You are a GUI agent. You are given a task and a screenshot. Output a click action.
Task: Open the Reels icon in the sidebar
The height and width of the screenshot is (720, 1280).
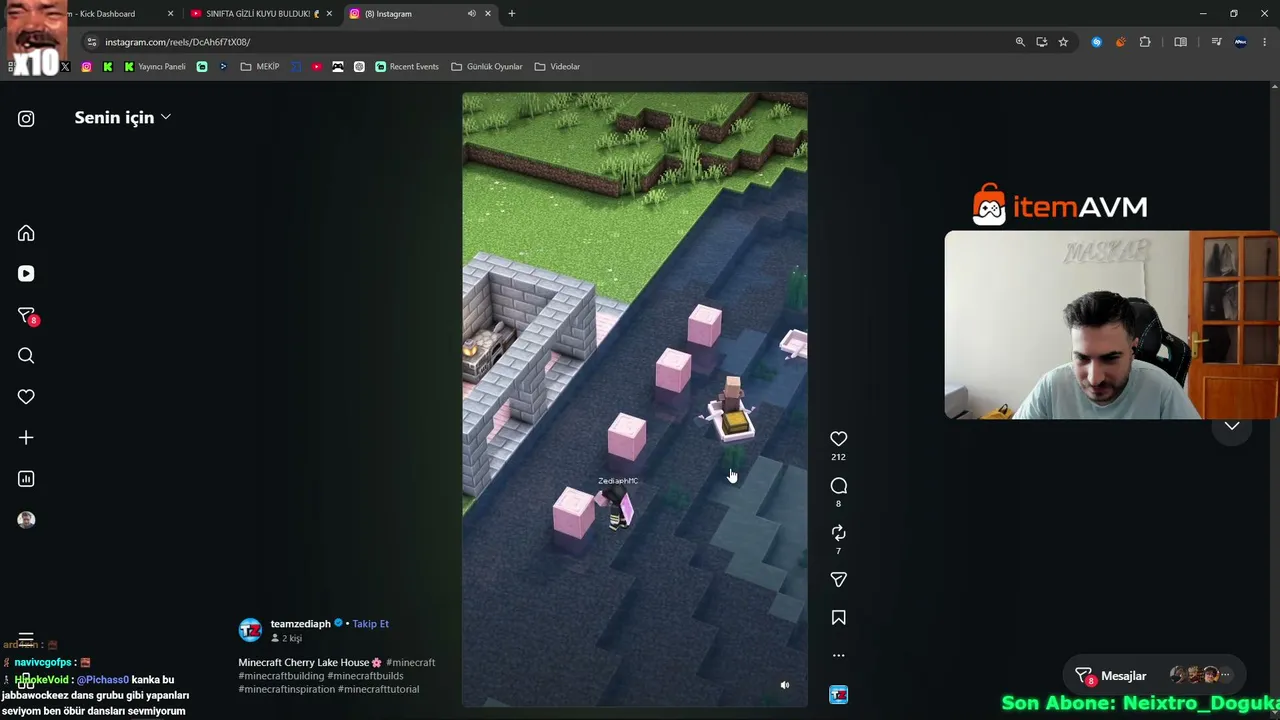26,274
